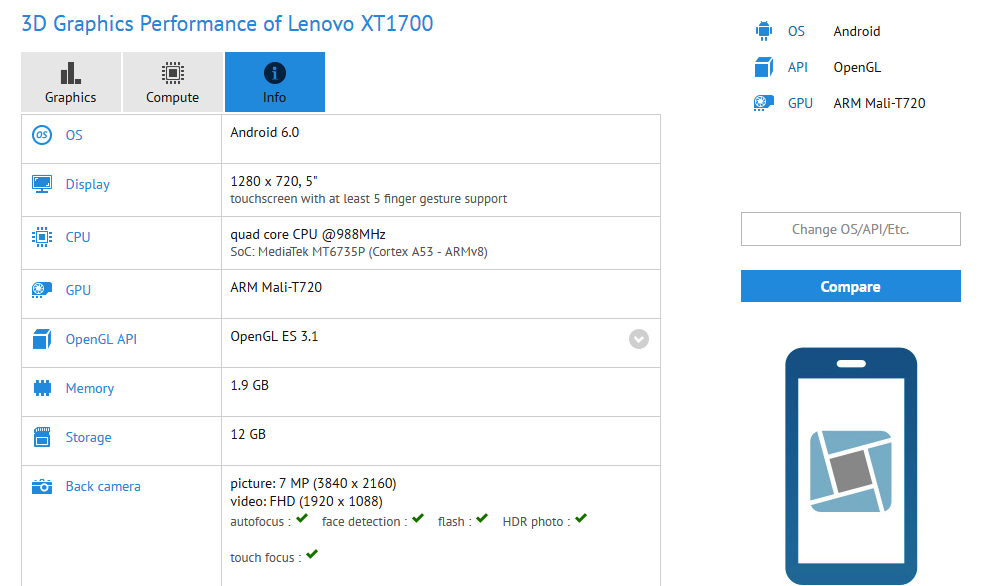Click the CPU chip icon

point(42,237)
